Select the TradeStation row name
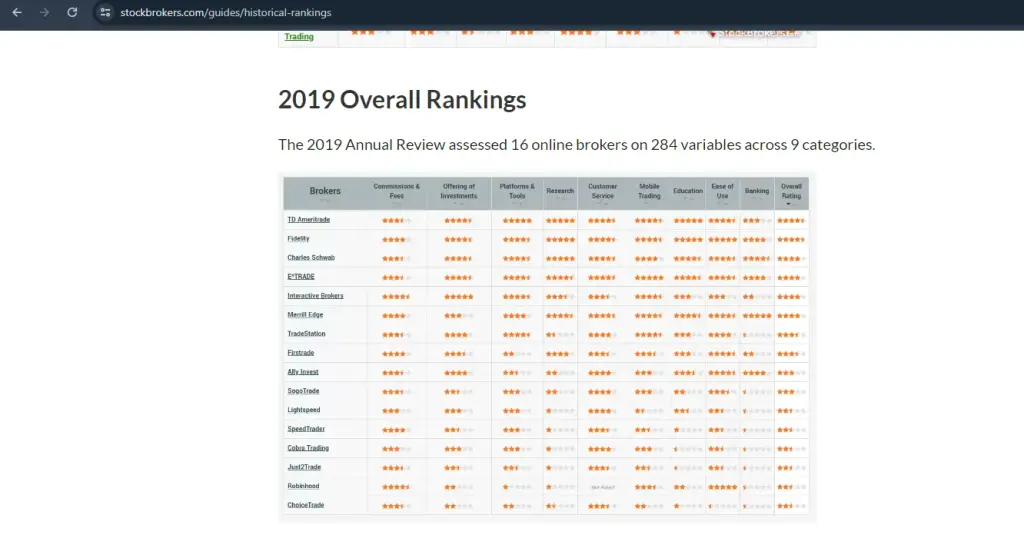This screenshot has width=1024, height=535. [306, 334]
